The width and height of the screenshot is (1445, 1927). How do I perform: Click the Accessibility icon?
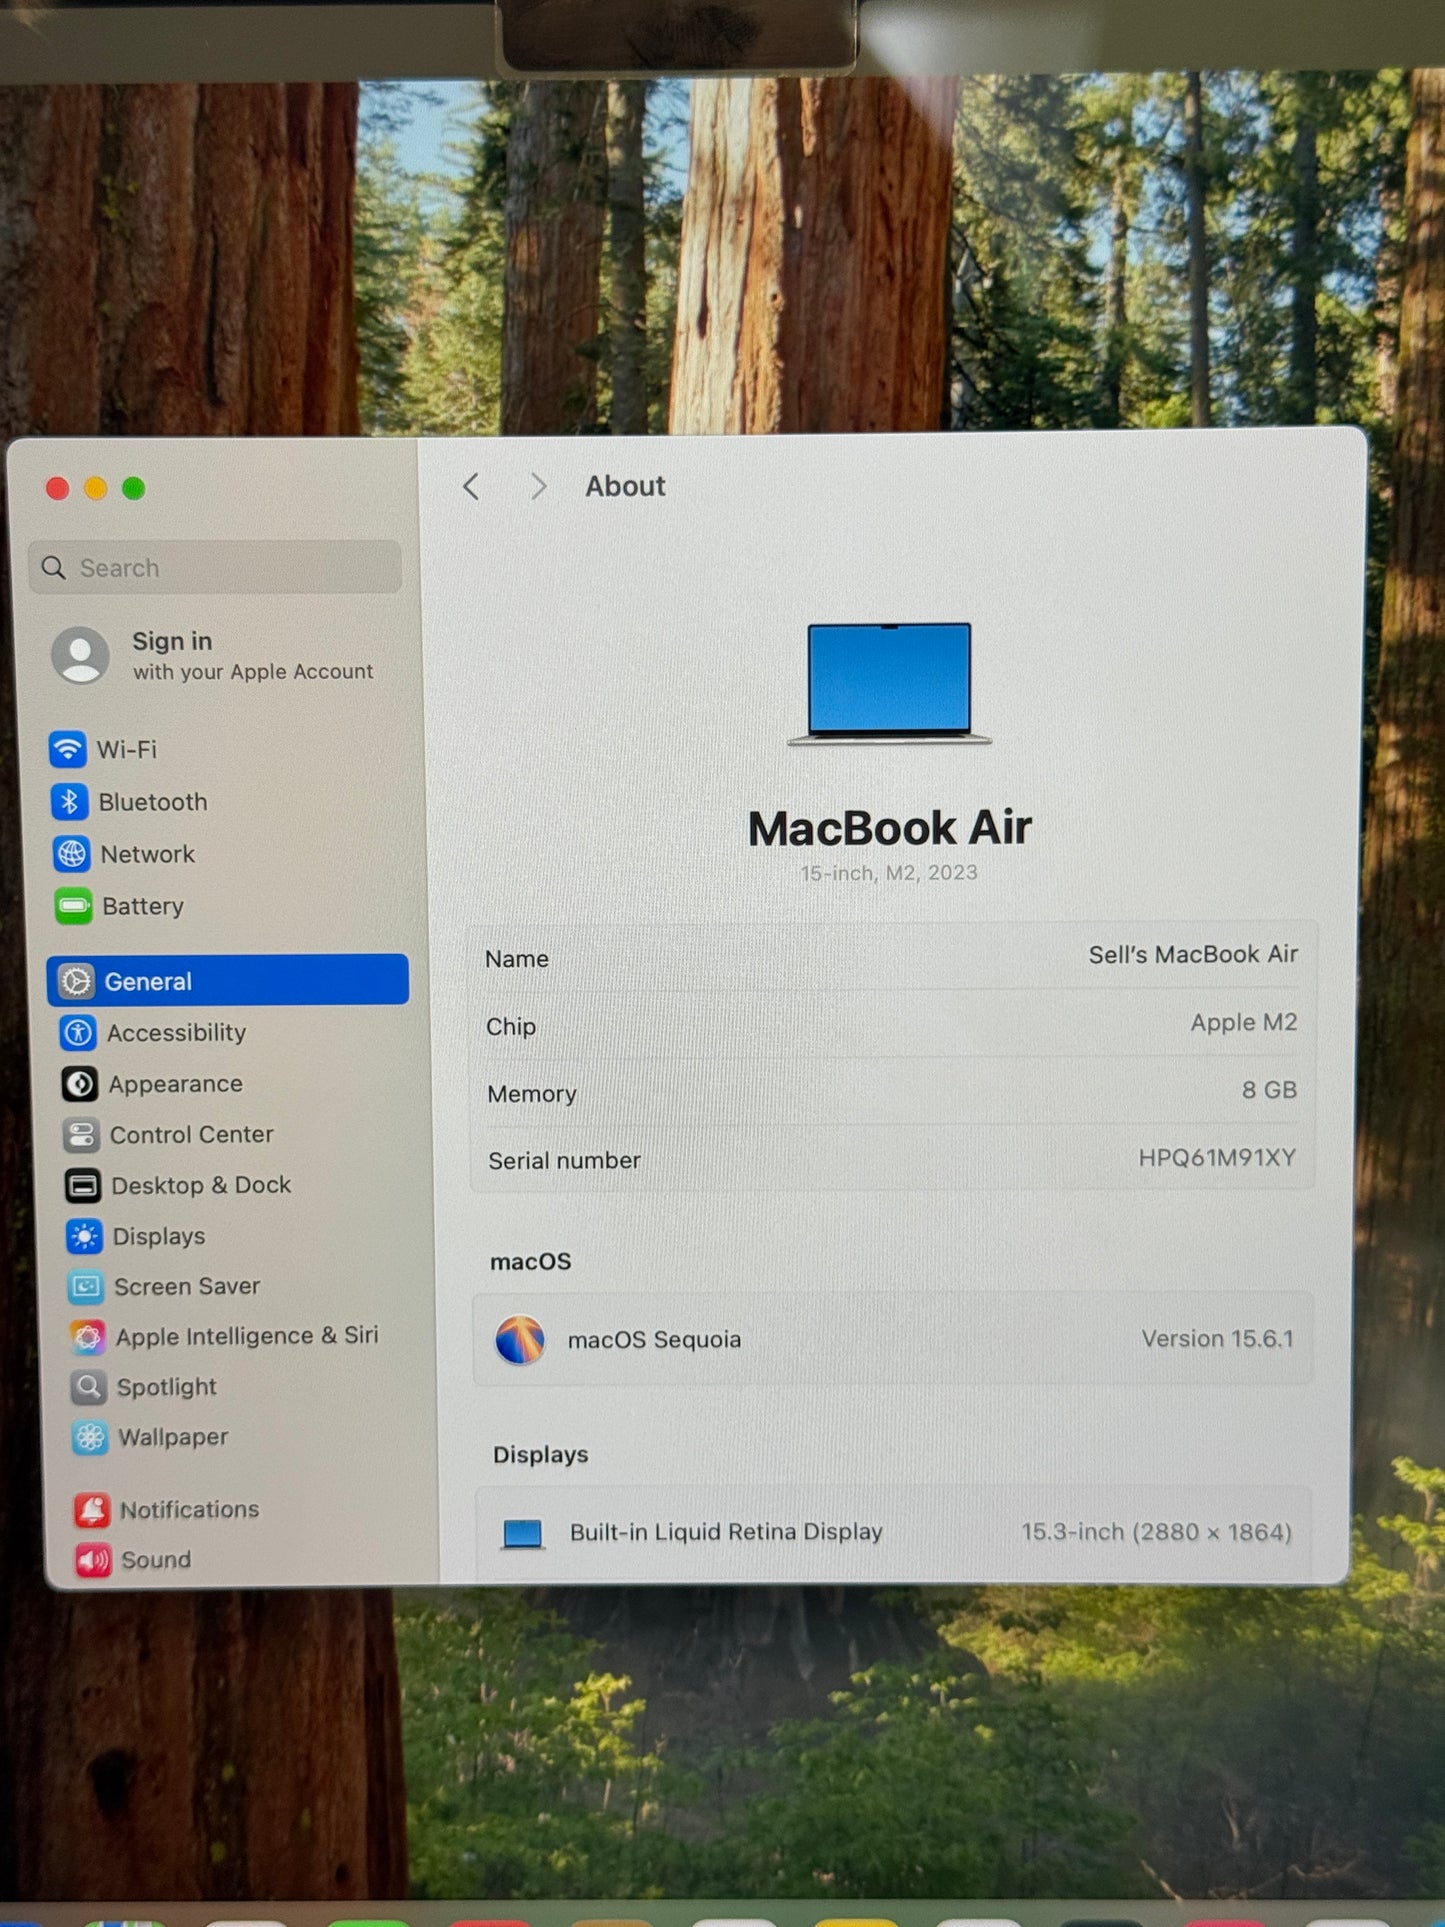click(x=78, y=1032)
